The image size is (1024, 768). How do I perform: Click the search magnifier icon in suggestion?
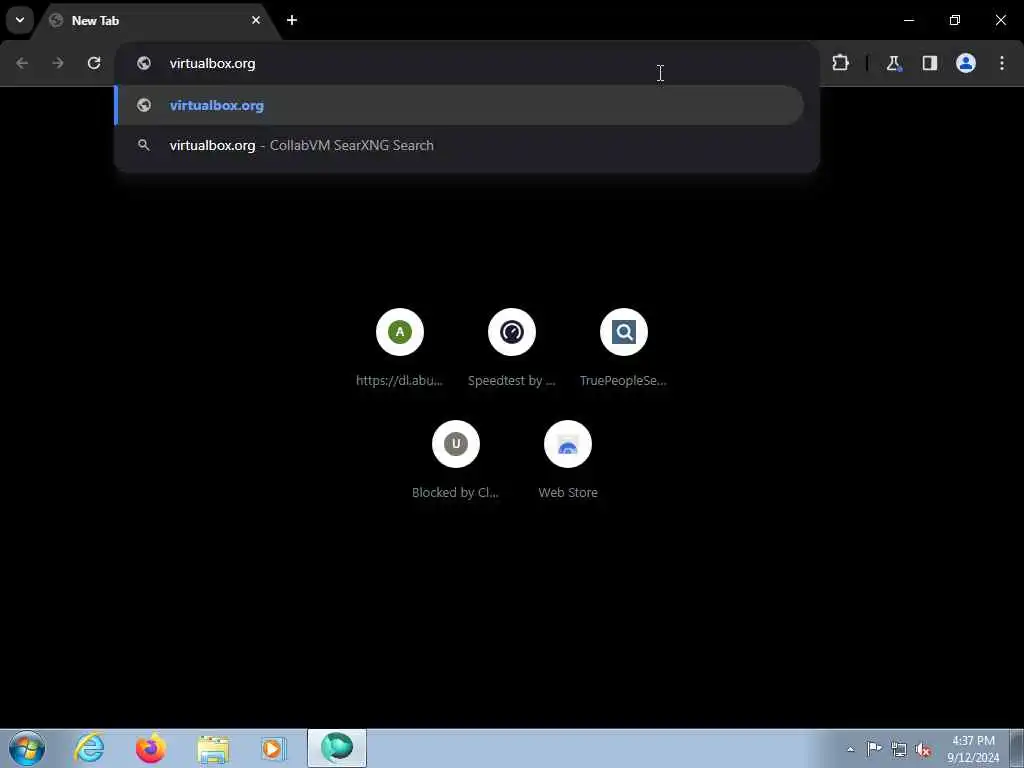coord(144,145)
